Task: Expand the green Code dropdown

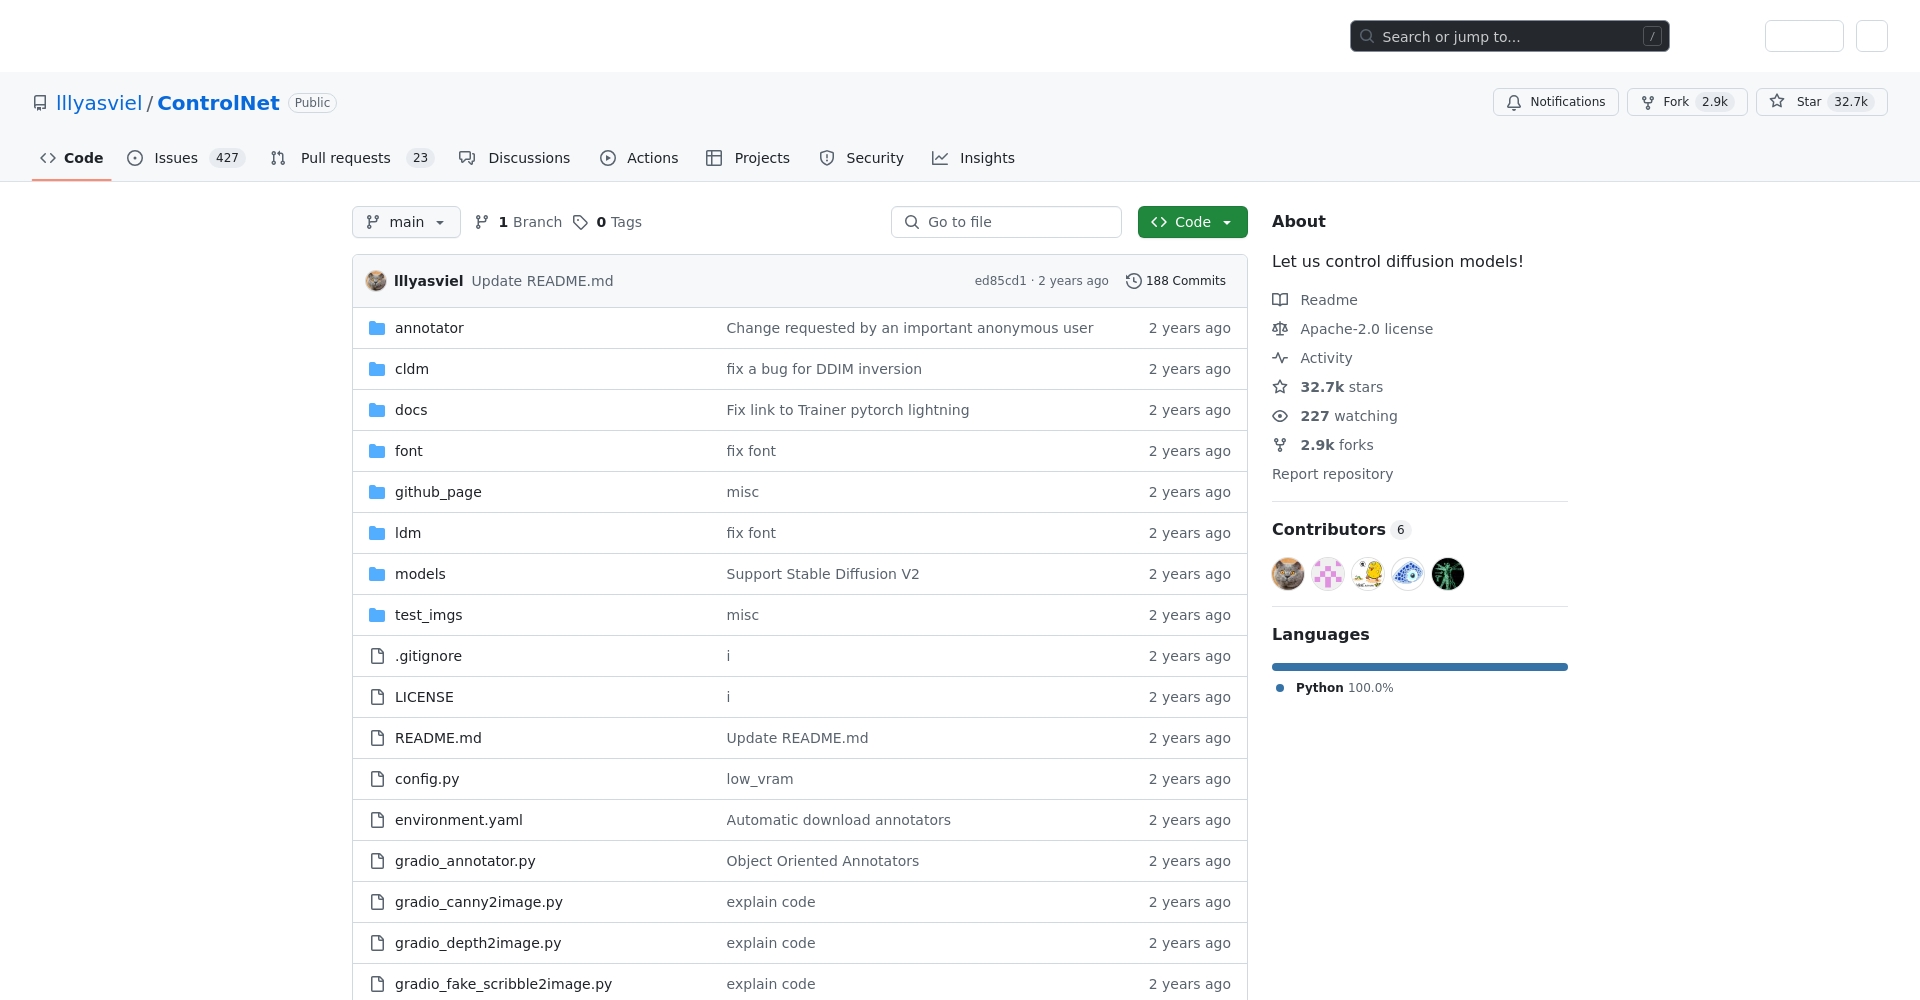Action: pyautogui.click(x=1192, y=222)
